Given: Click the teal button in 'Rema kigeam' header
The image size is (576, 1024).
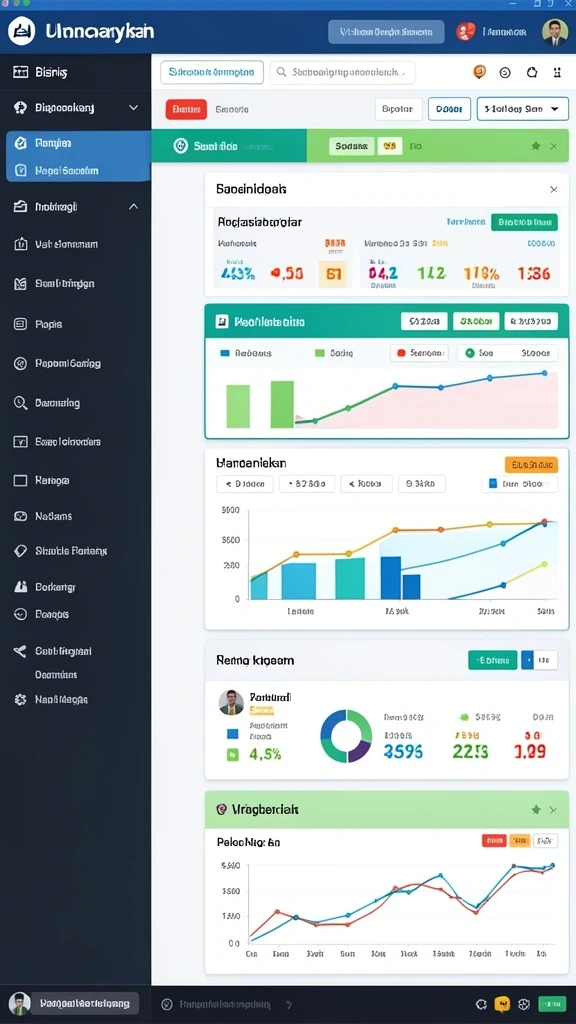Looking at the screenshot, I should coord(492,660).
